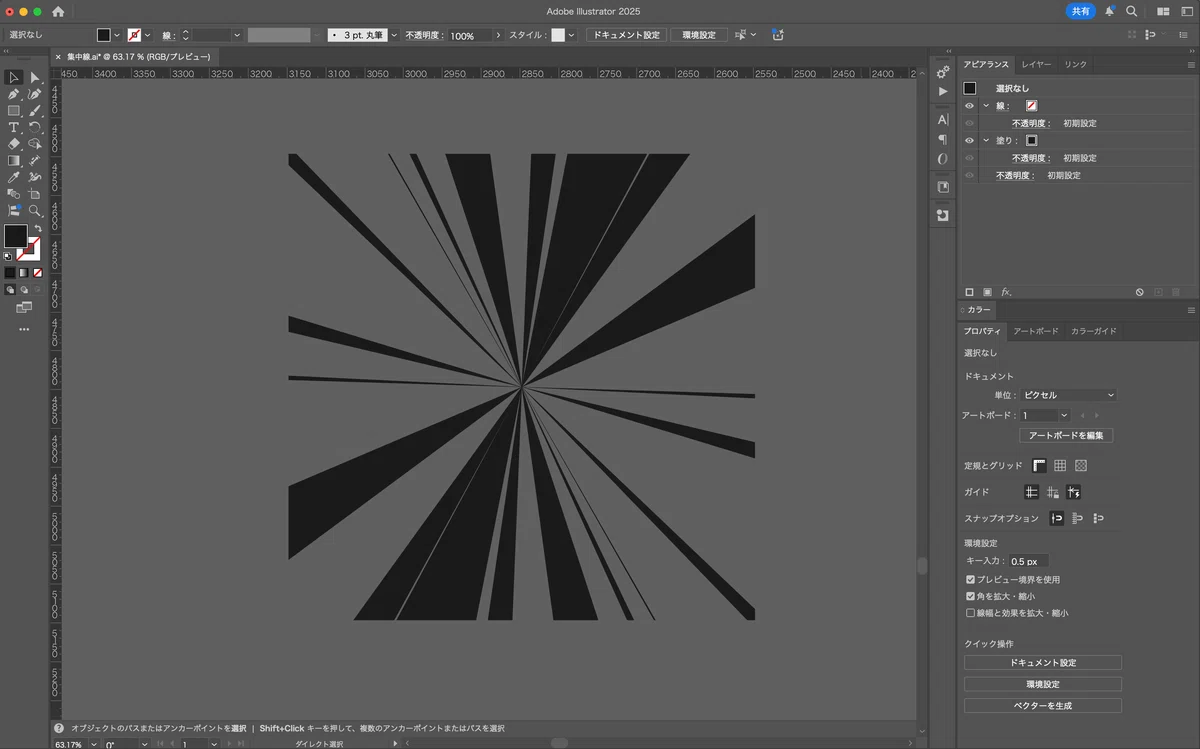Select the Zoom tool
Screen dimensions: 1200x749
click(35, 211)
